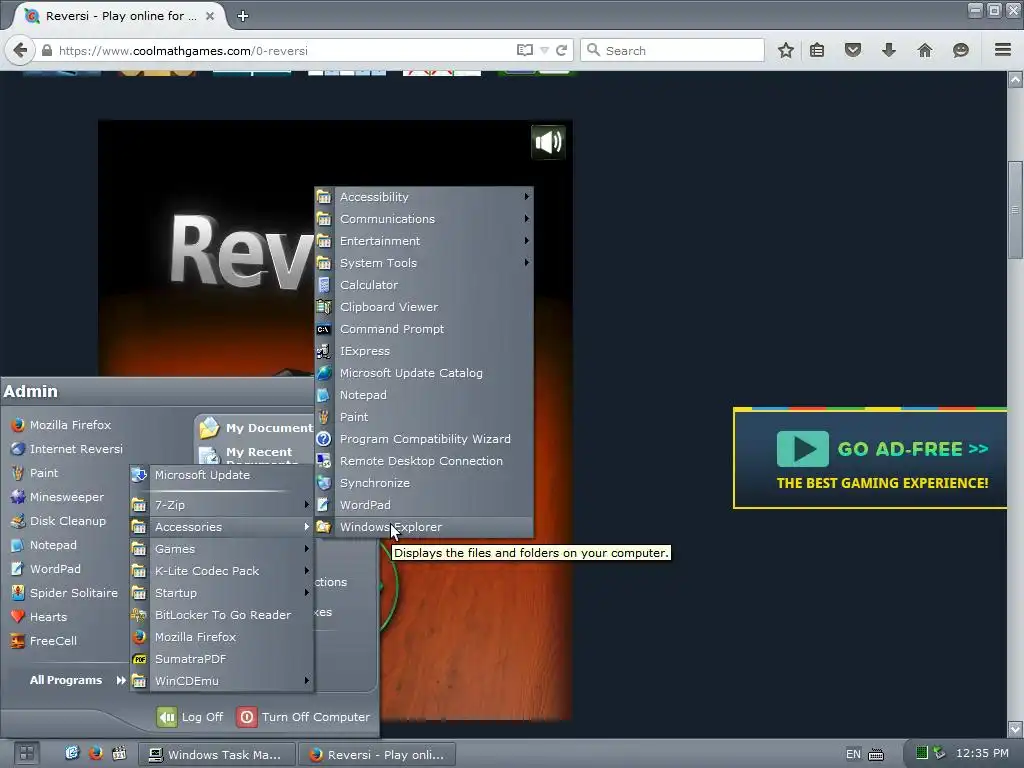Open Downloads arrow icon in toolbar
The image size is (1024, 768).
point(889,50)
